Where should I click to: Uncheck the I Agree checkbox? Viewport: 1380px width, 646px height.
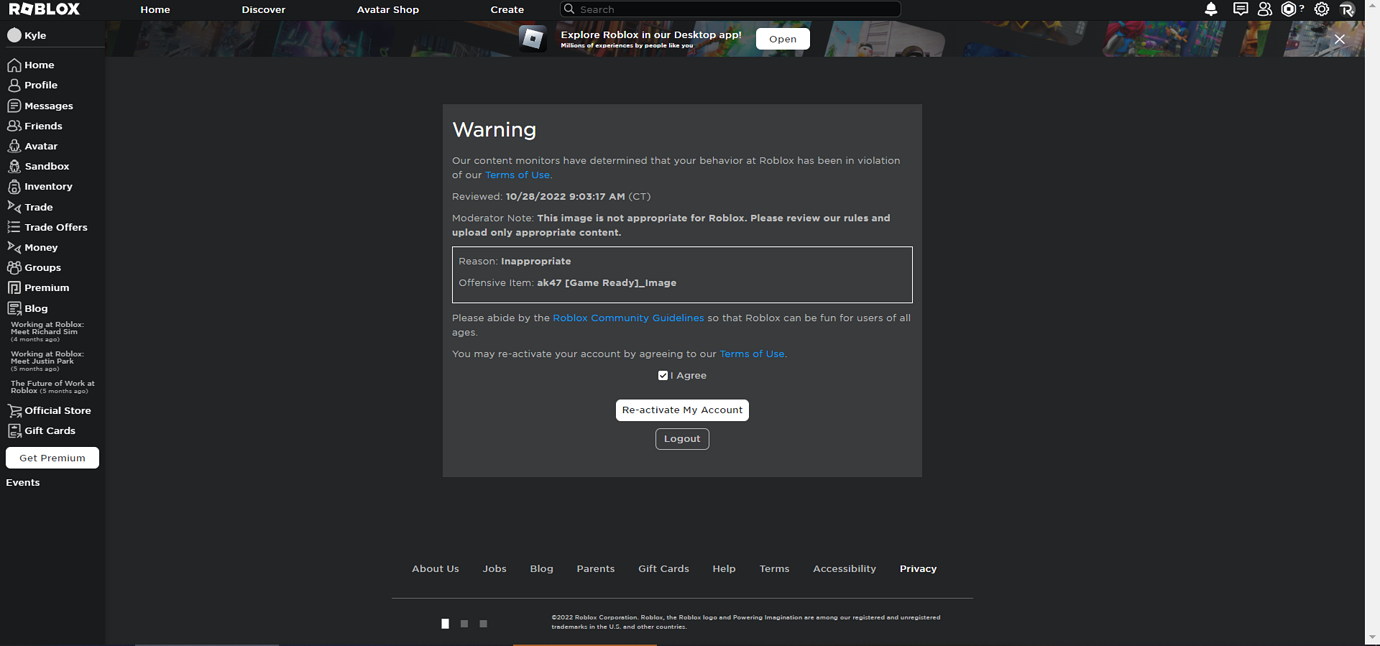(663, 375)
